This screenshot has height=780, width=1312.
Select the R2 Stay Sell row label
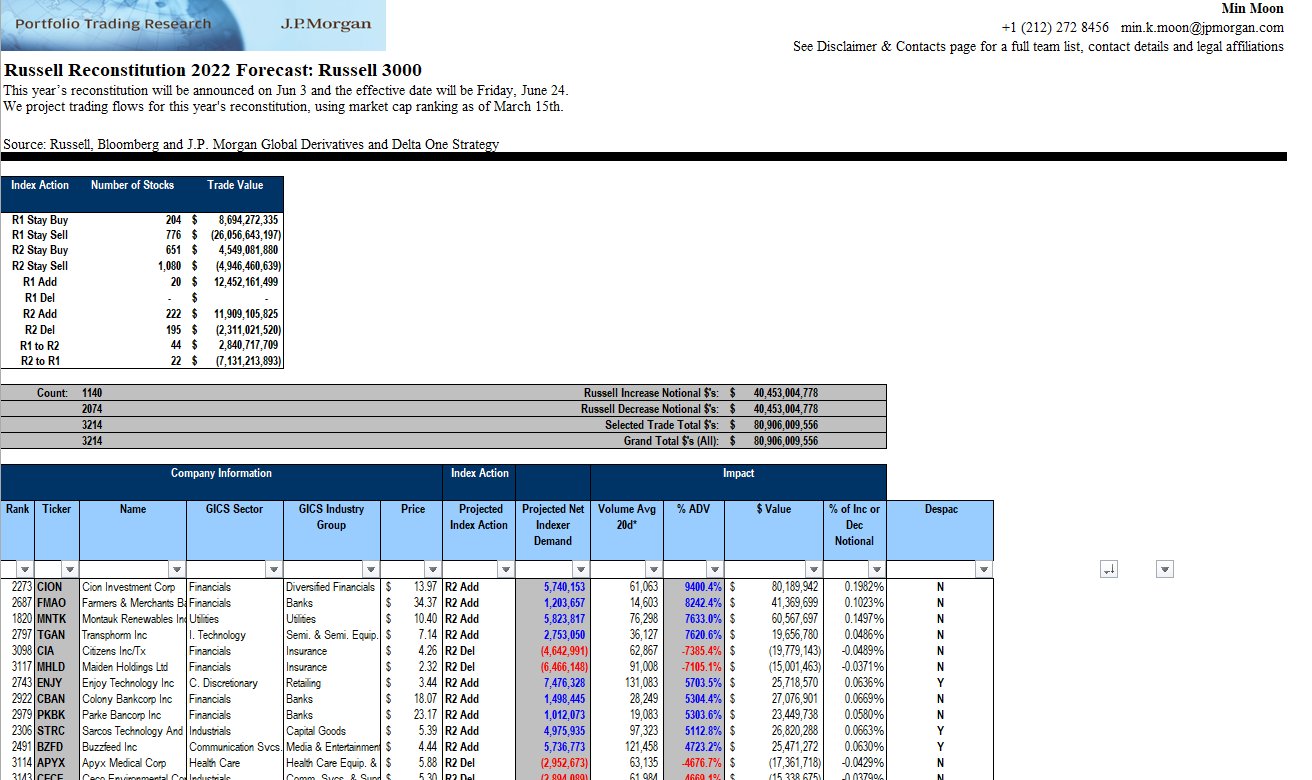point(40,266)
